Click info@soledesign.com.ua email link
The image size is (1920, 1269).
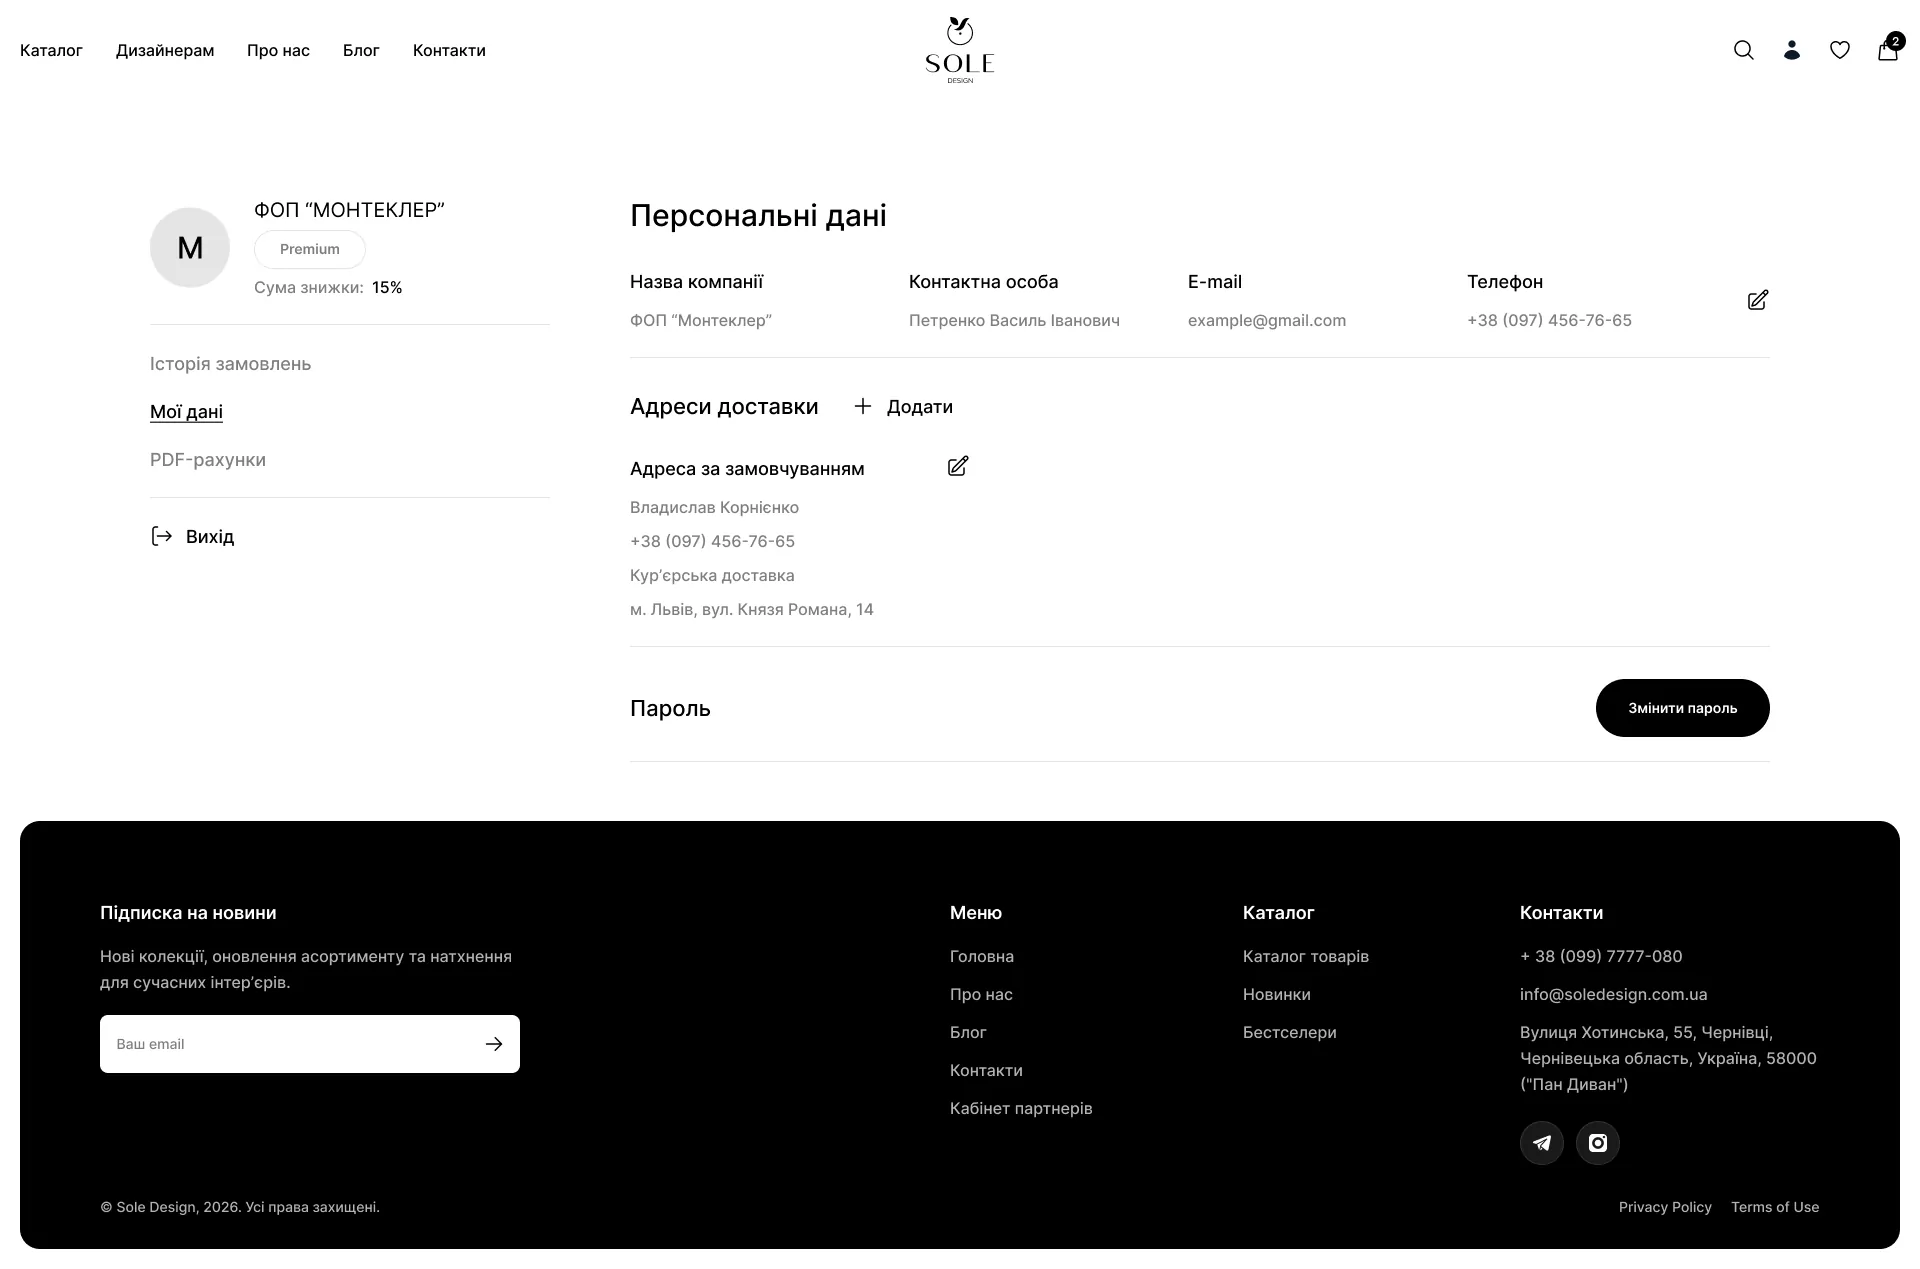(1614, 994)
